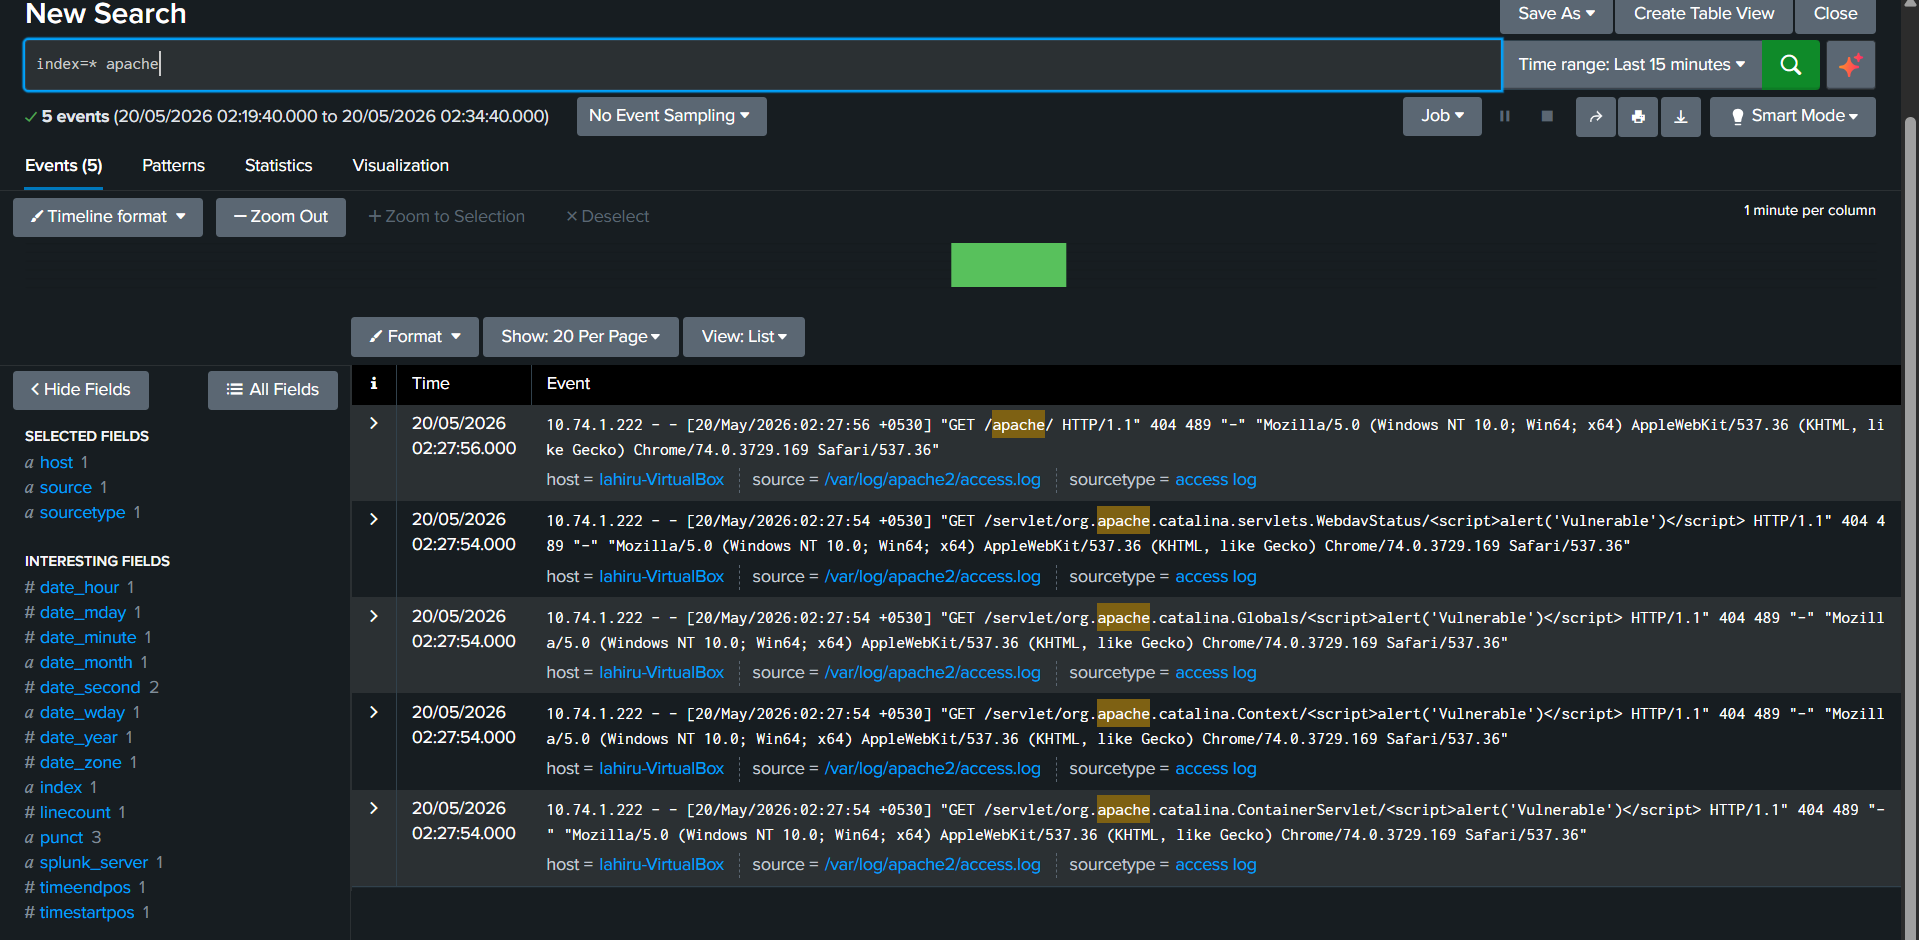The height and width of the screenshot is (940, 1919).
Task: Expand the WebdavStatus event row chevron
Action: pos(373,519)
